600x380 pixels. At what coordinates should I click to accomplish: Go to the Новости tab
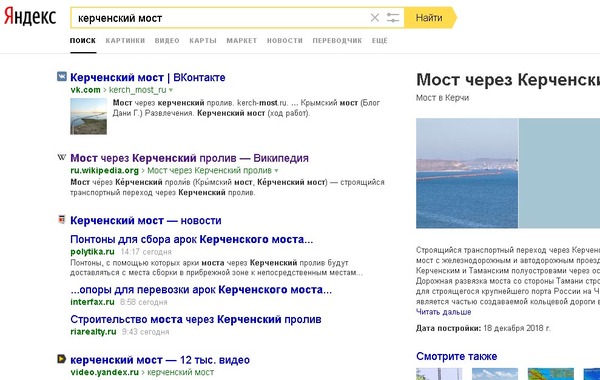point(285,41)
